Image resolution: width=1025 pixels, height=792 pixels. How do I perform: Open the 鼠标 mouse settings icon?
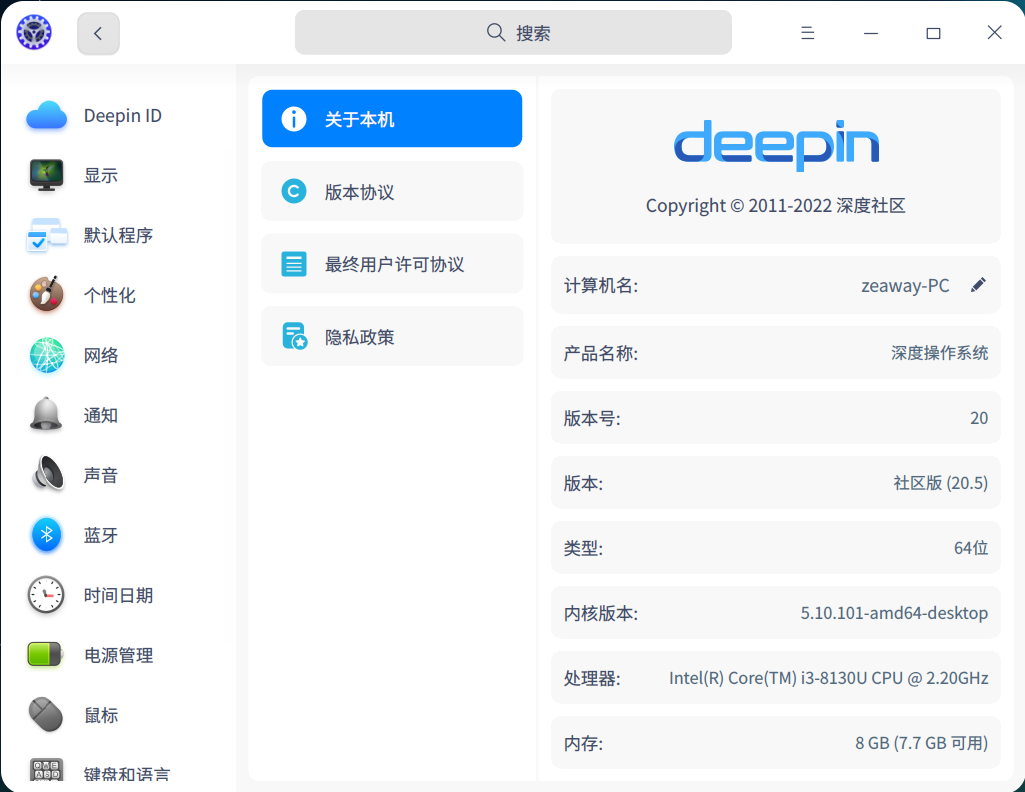(x=45, y=715)
